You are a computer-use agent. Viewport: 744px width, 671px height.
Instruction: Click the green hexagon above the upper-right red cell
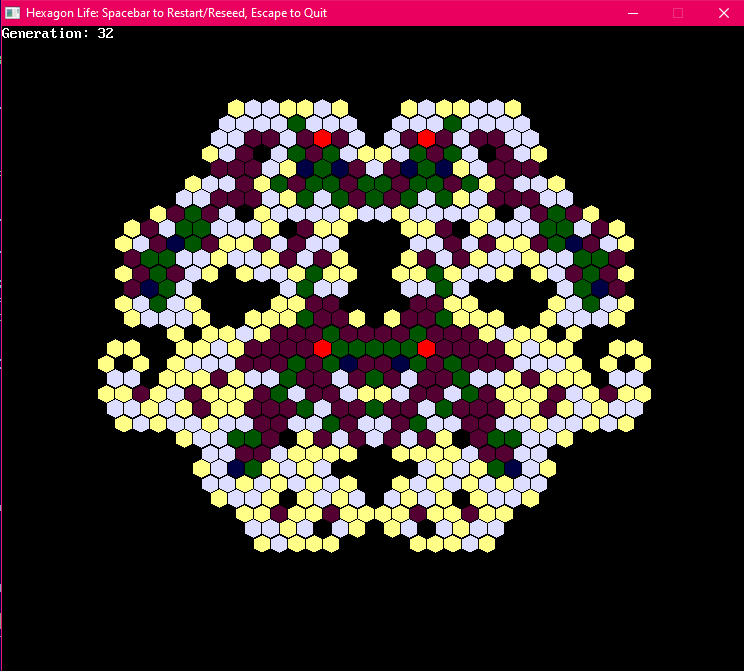pyautogui.click(x=452, y=123)
